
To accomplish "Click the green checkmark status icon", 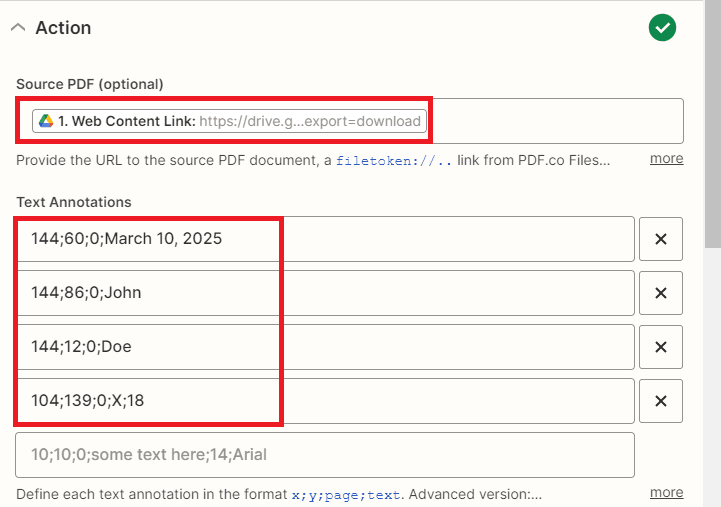I will pyautogui.click(x=662, y=28).
